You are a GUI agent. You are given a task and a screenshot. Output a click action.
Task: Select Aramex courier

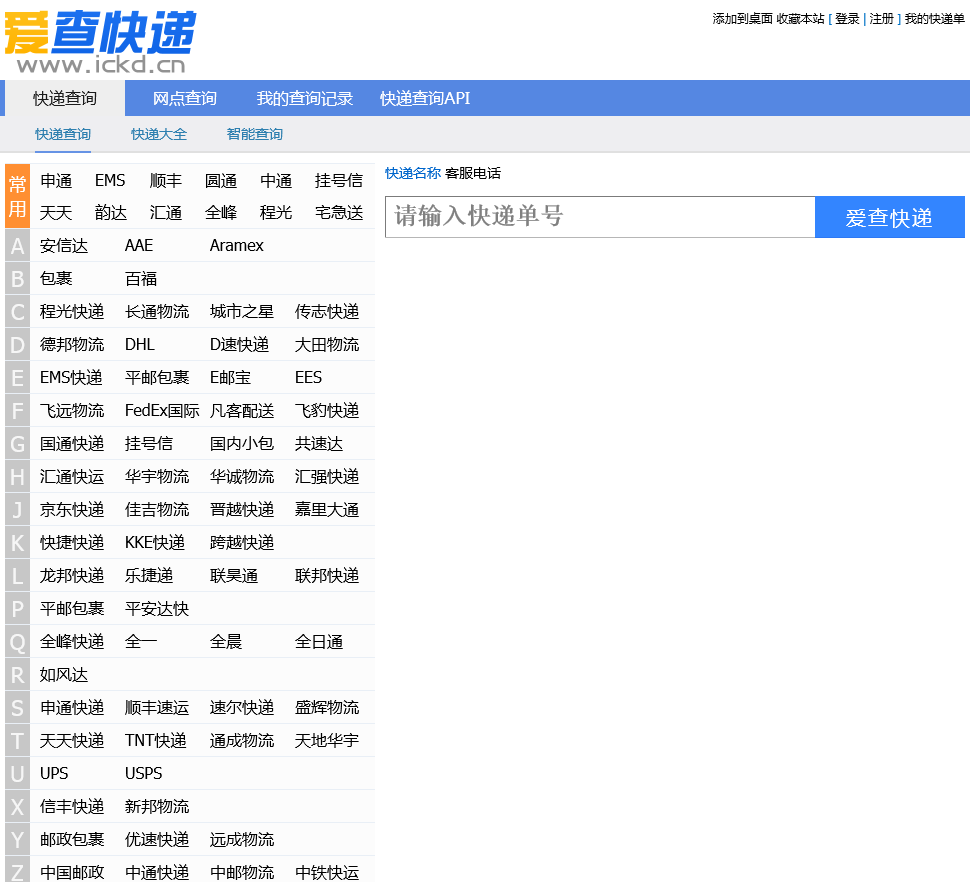coord(237,246)
